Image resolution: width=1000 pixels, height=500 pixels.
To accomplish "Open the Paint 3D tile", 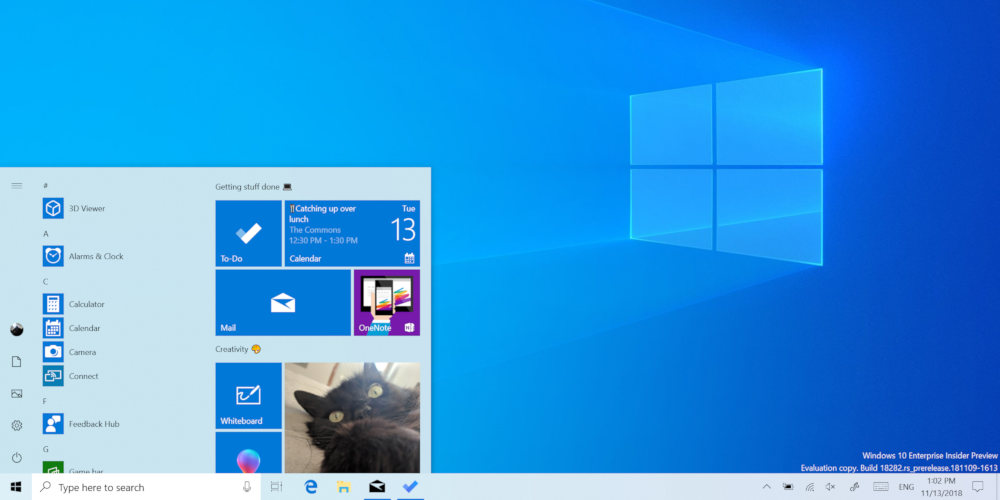I will (x=249, y=452).
